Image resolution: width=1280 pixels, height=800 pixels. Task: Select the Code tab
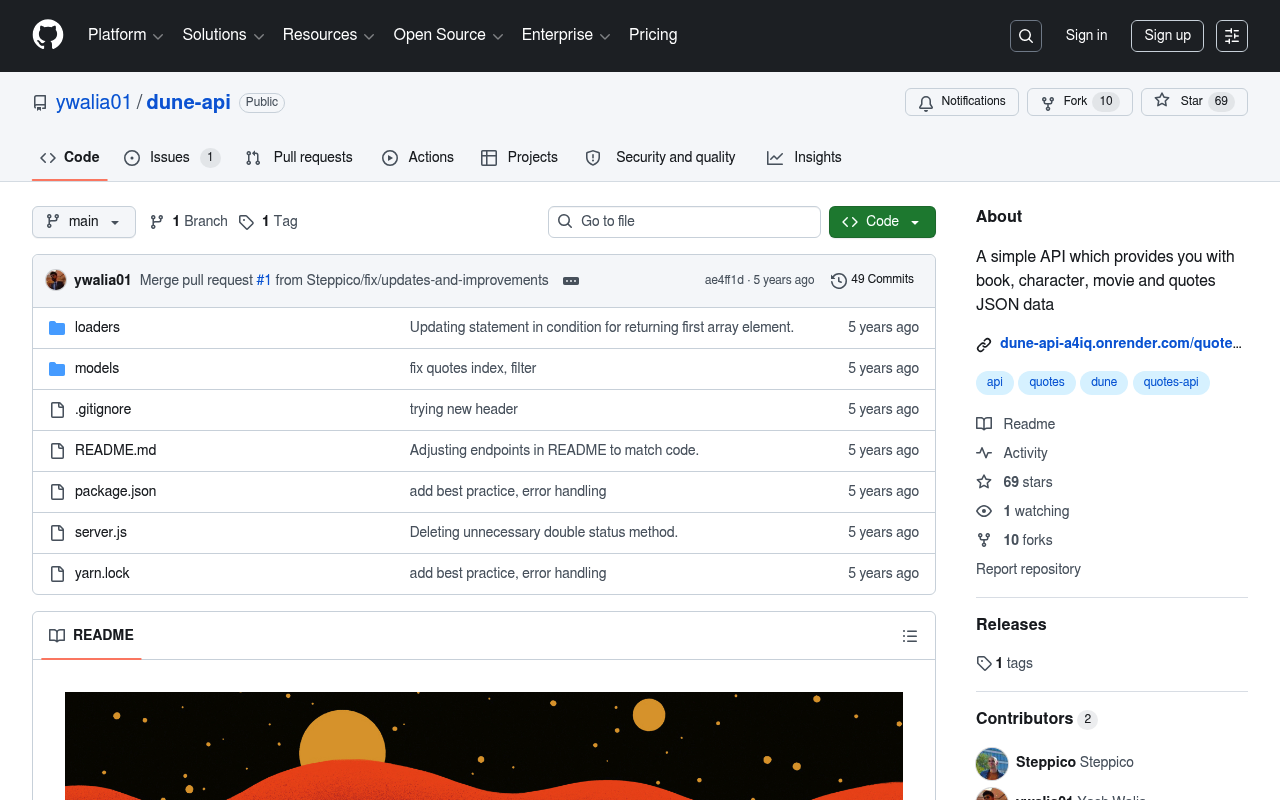click(x=70, y=158)
